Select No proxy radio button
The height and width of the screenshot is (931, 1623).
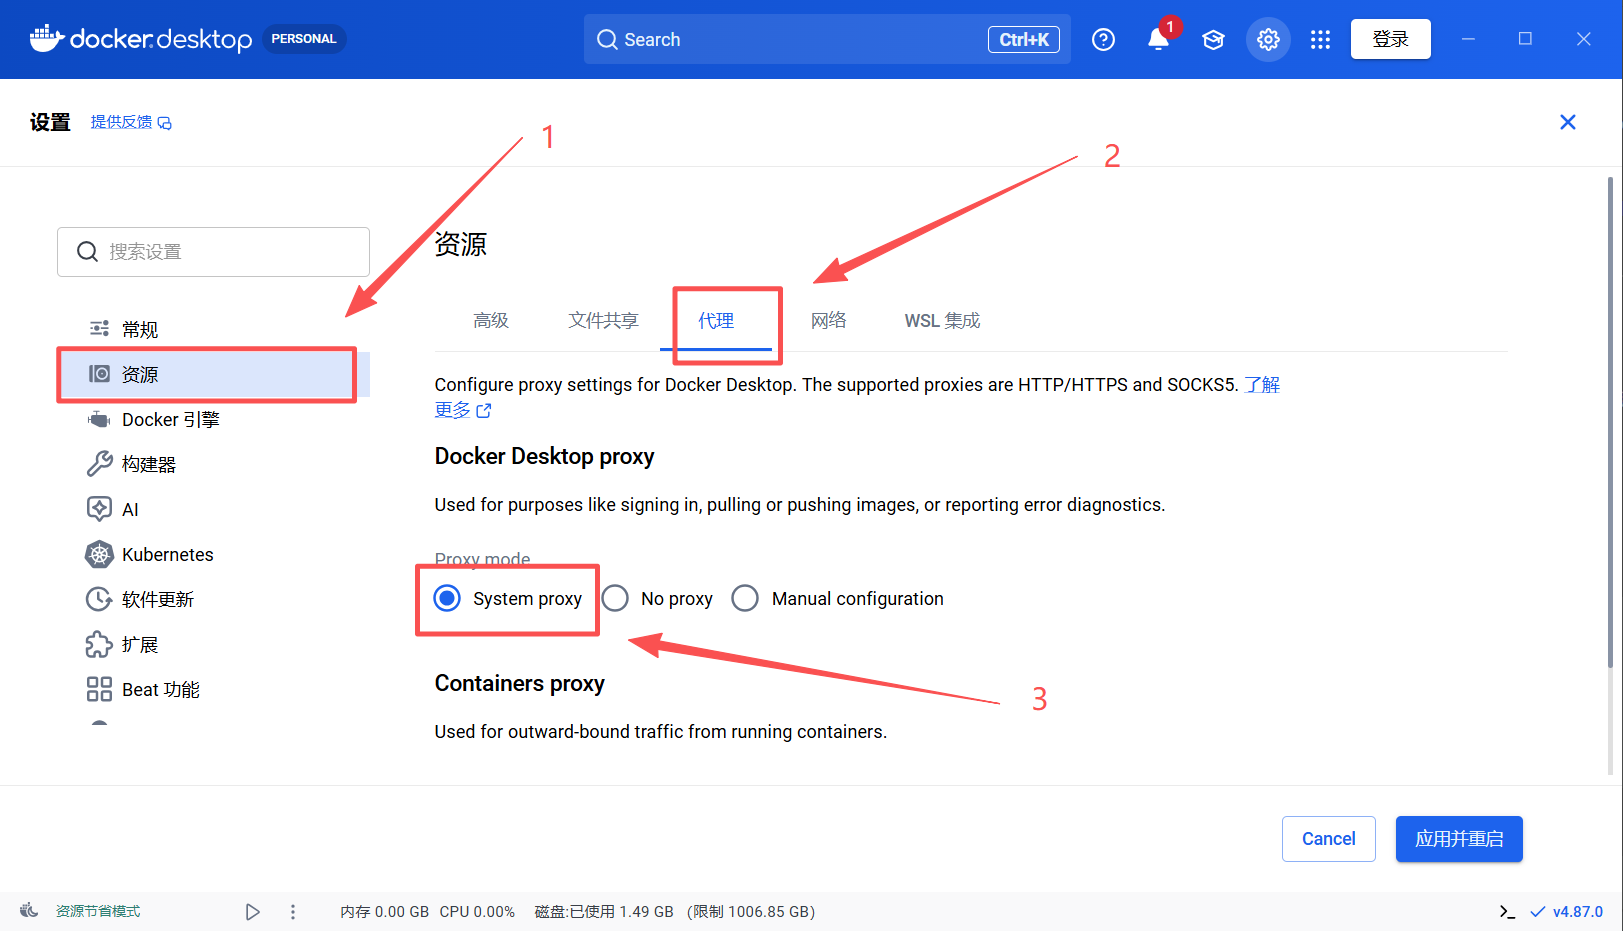tap(615, 598)
